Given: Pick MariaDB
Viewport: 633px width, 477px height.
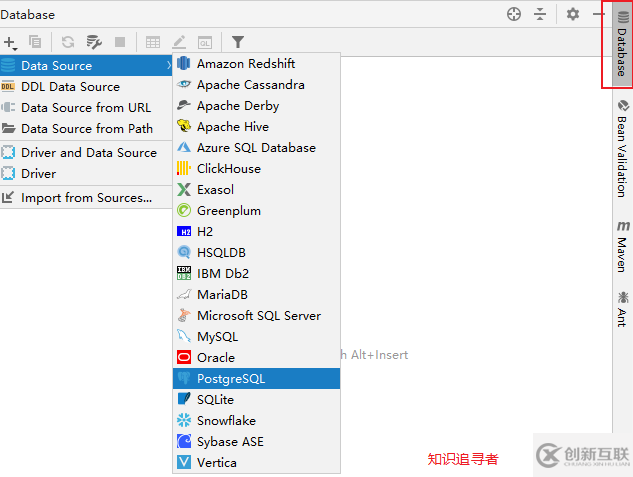Looking at the screenshot, I should pos(256,295).
